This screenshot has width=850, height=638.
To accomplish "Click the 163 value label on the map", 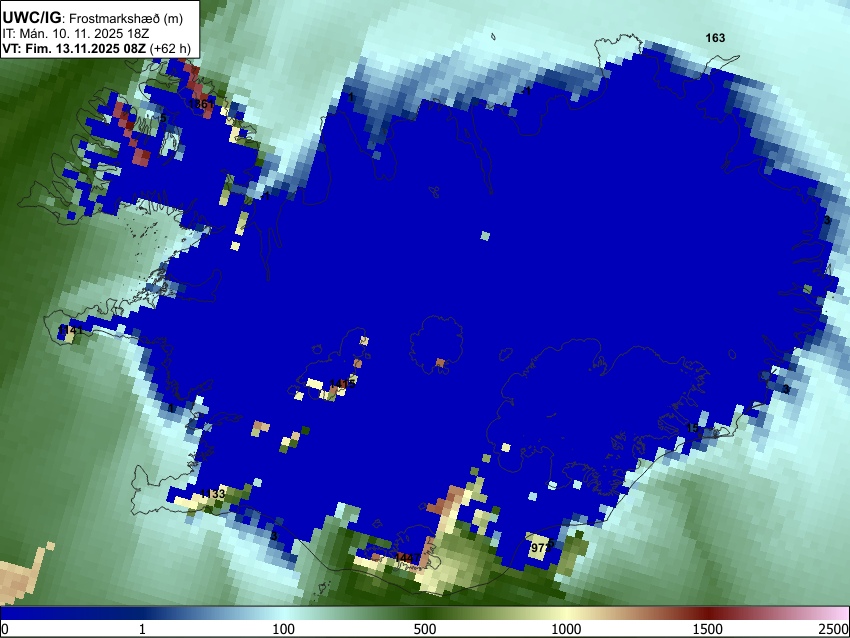I will coord(715,38).
